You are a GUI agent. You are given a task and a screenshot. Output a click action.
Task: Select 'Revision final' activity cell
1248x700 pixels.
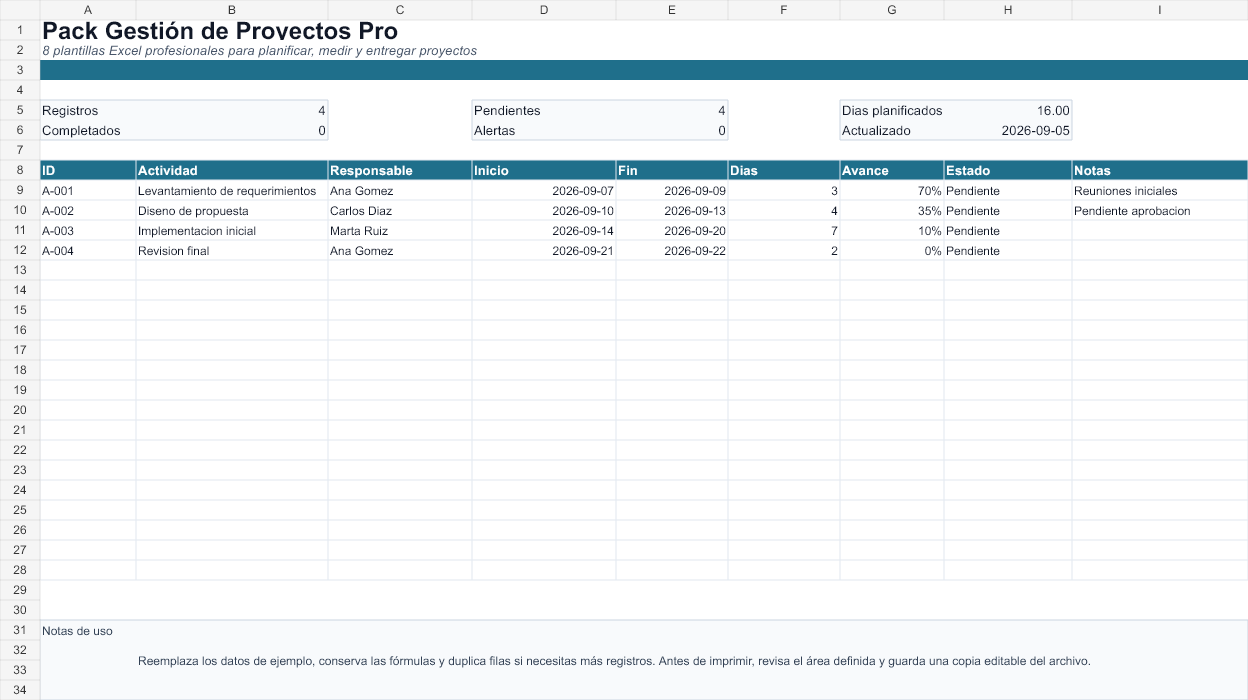pyautogui.click(x=232, y=250)
